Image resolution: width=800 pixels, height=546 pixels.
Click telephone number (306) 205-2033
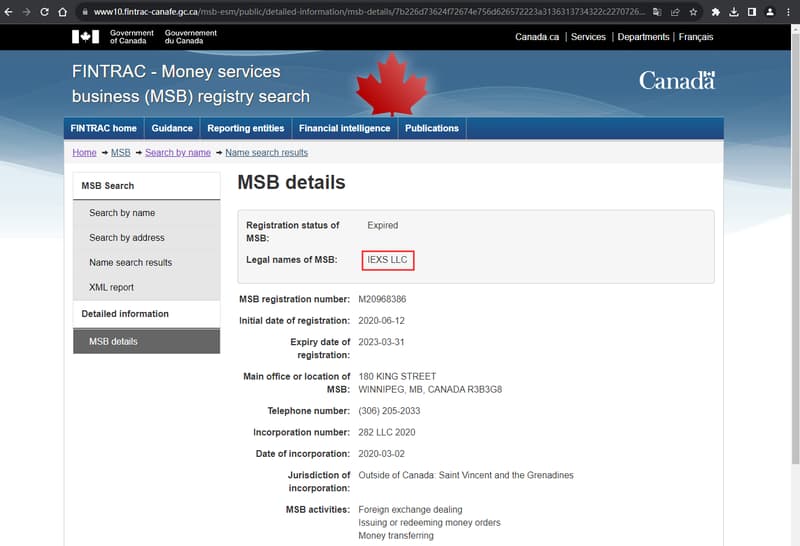click(389, 411)
